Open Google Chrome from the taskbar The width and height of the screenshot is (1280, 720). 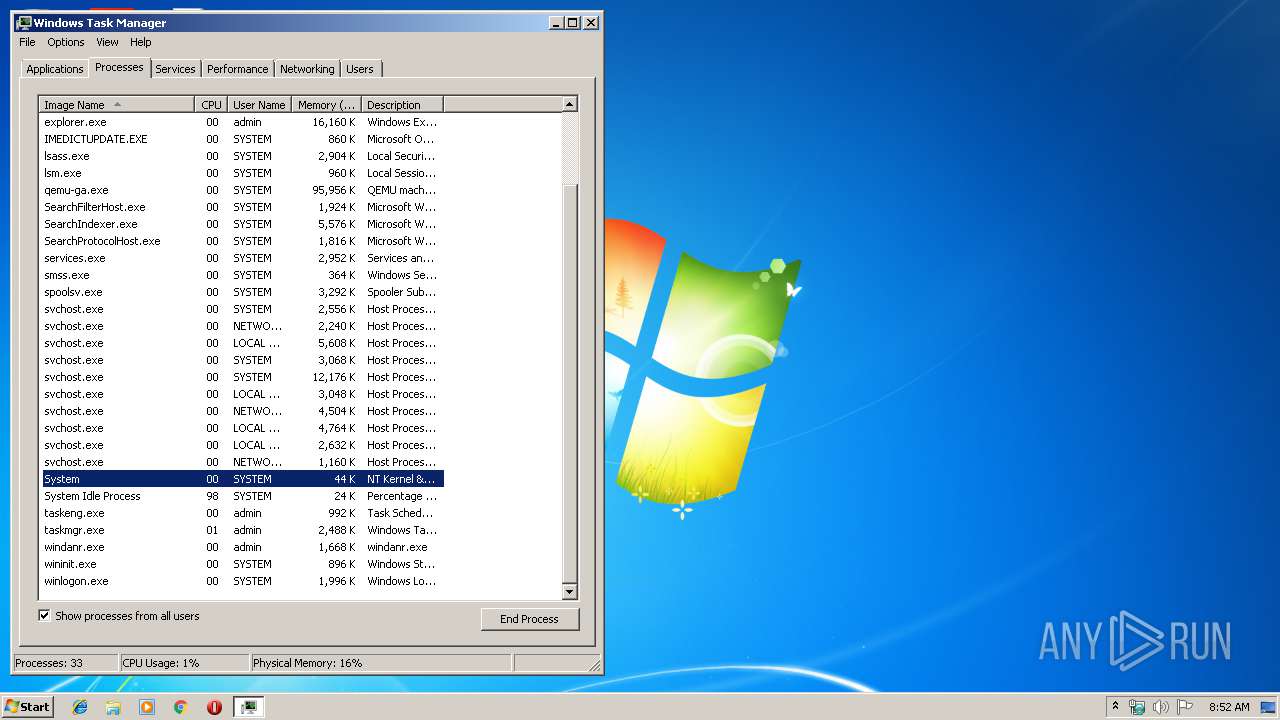coord(181,707)
